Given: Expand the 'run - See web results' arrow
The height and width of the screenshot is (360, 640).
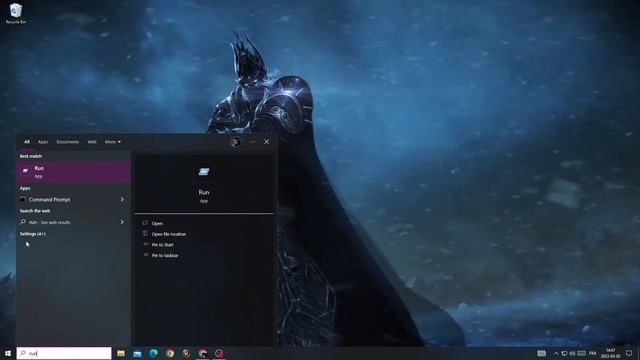Looking at the screenshot, I should coord(122,222).
